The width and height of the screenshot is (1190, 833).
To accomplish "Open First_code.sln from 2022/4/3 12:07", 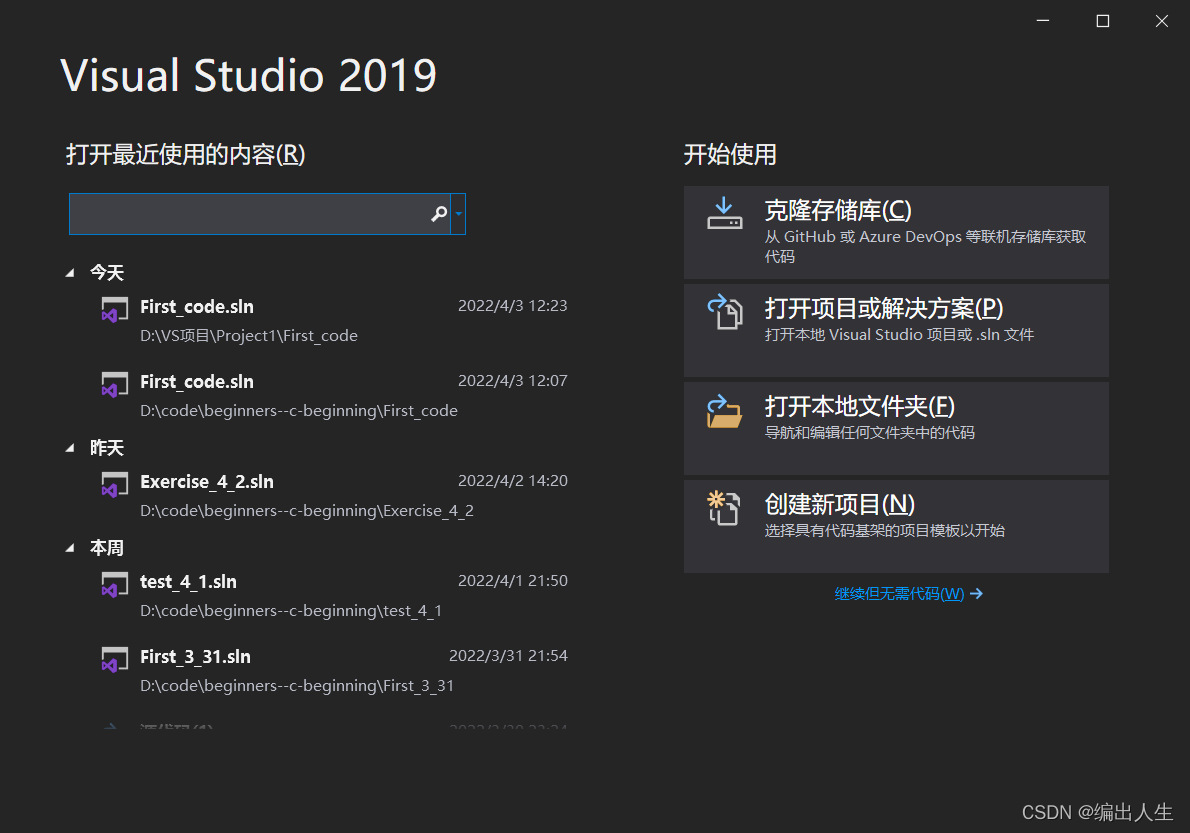I will click(334, 396).
